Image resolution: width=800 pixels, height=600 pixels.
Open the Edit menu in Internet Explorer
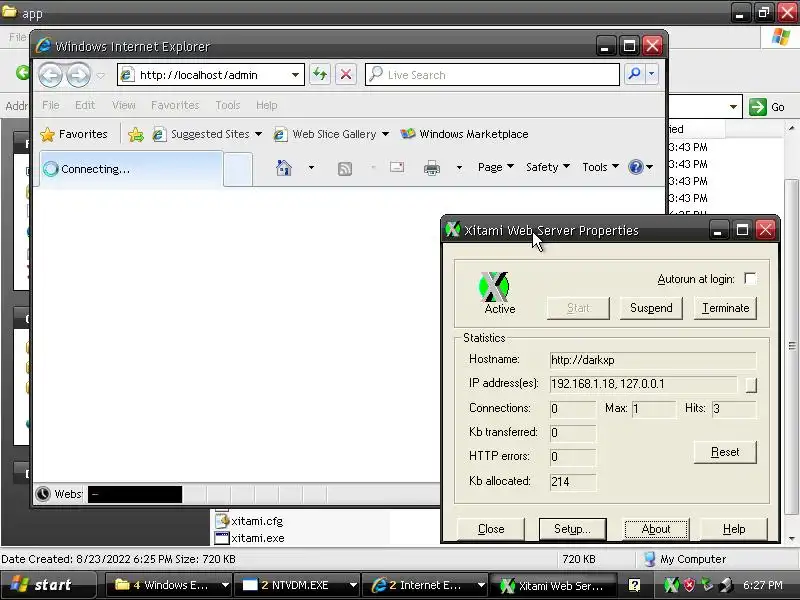[x=85, y=105]
